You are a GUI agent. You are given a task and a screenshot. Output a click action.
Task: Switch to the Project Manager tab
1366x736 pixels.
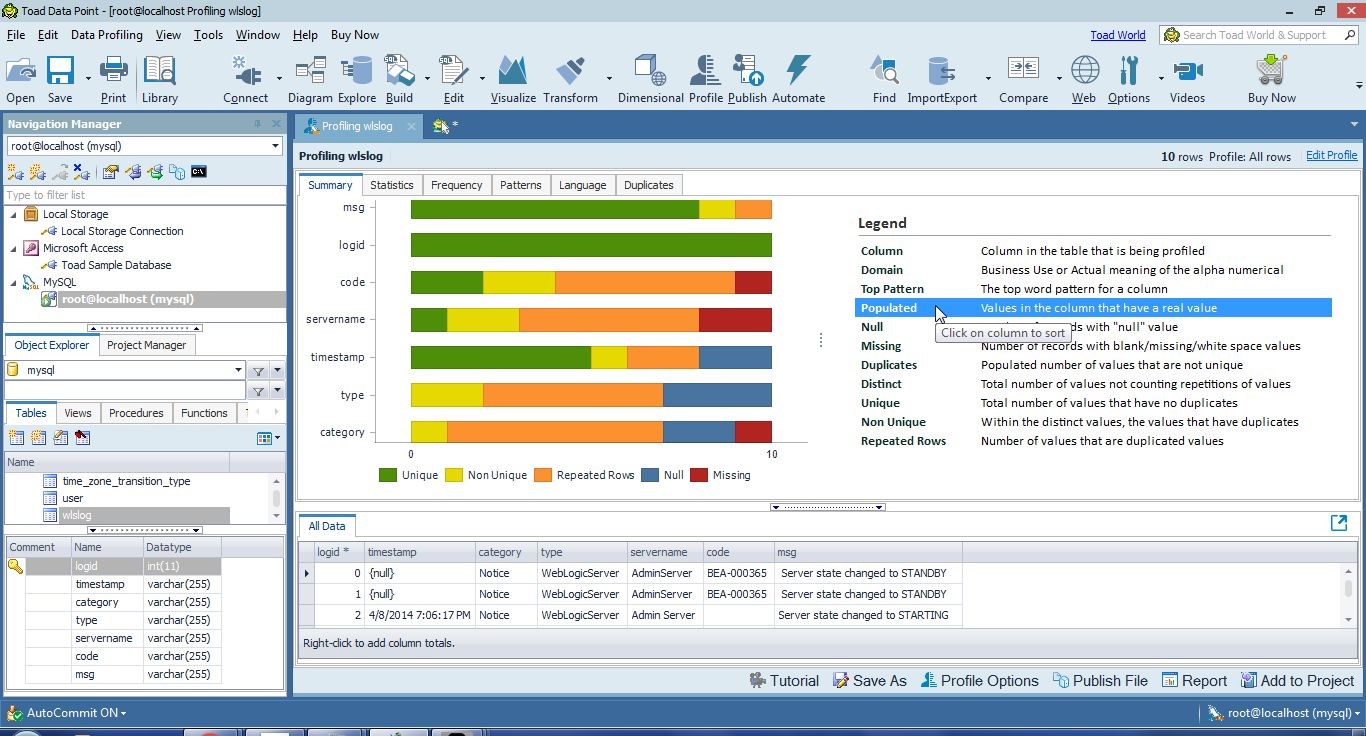146,345
